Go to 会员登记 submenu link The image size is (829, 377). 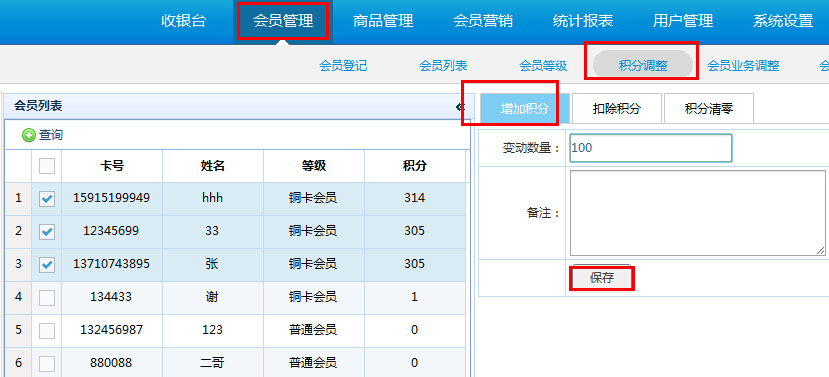343,66
